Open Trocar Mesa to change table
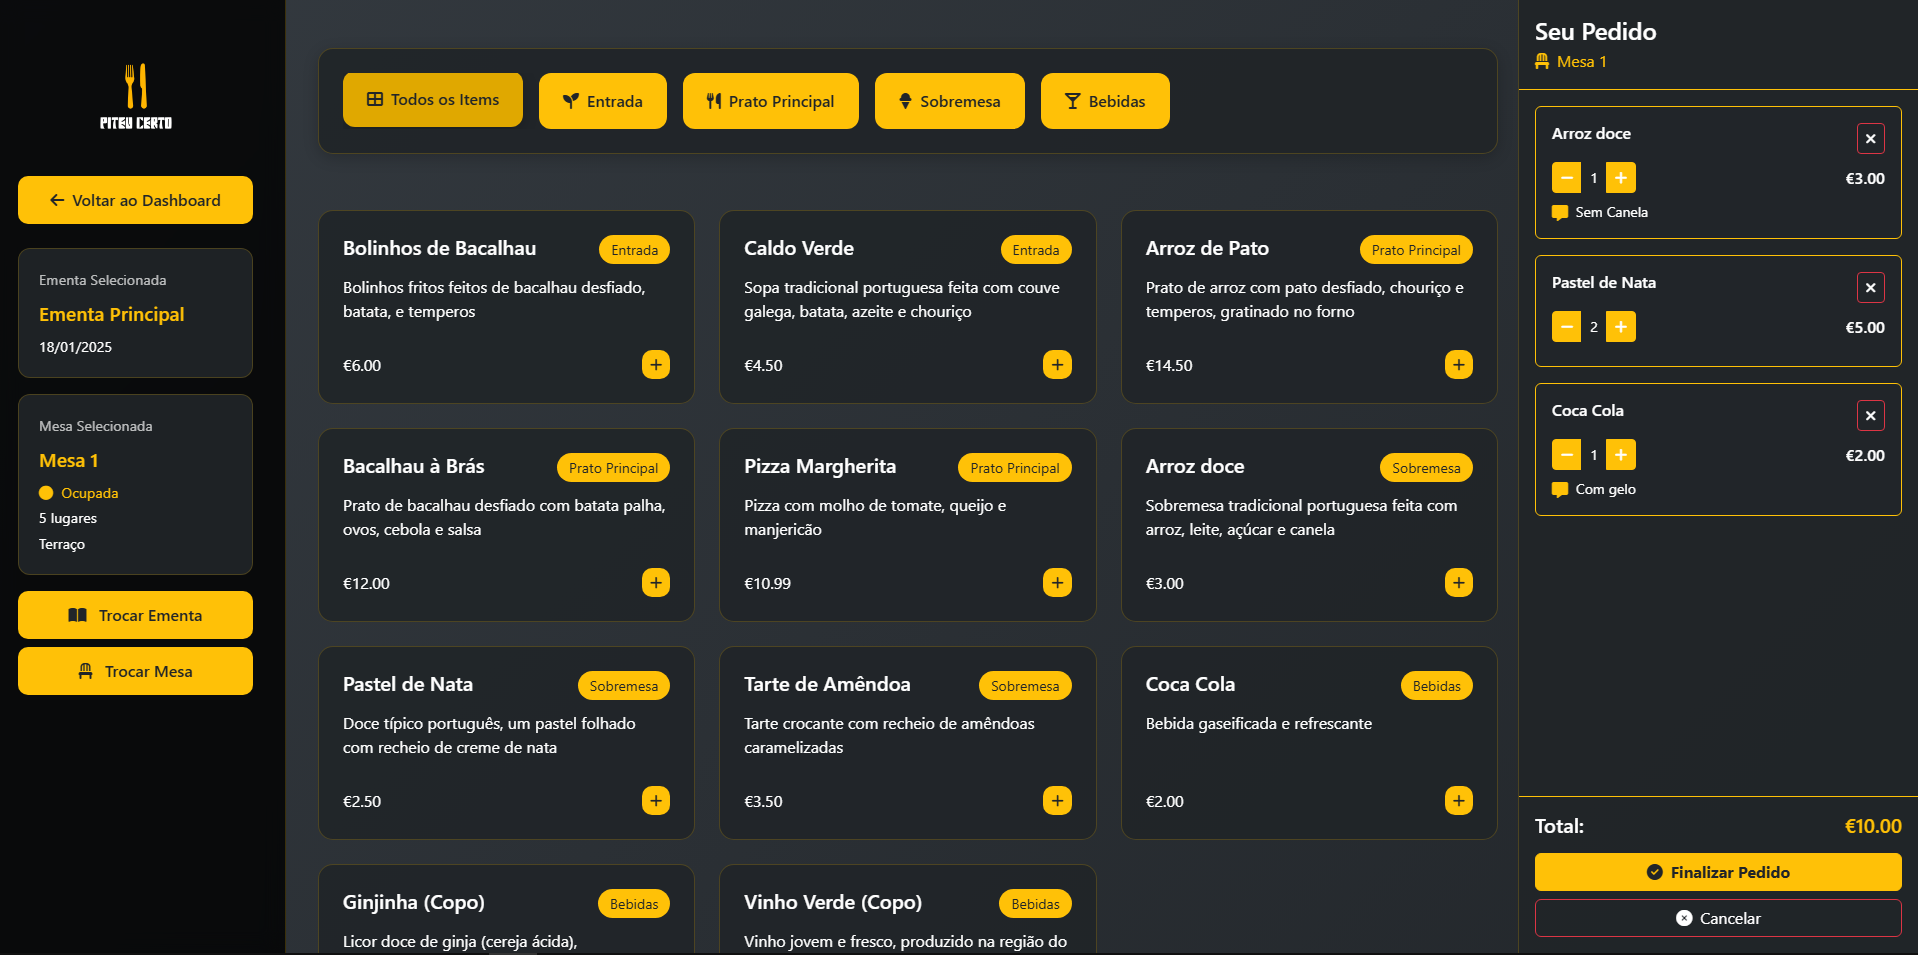This screenshot has width=1918, height=955. pyautogui.click(x=135, y=671)
